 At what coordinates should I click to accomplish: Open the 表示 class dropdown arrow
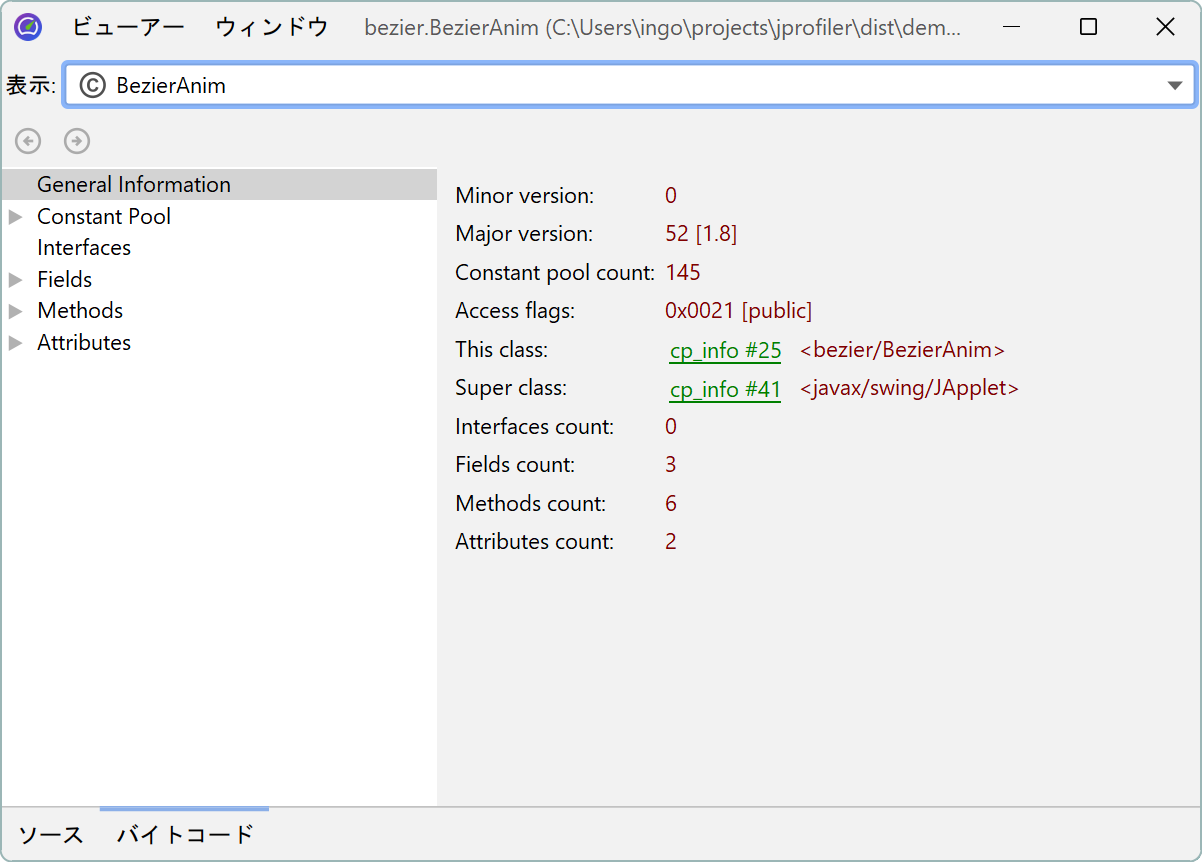[x=1175, y=86]
